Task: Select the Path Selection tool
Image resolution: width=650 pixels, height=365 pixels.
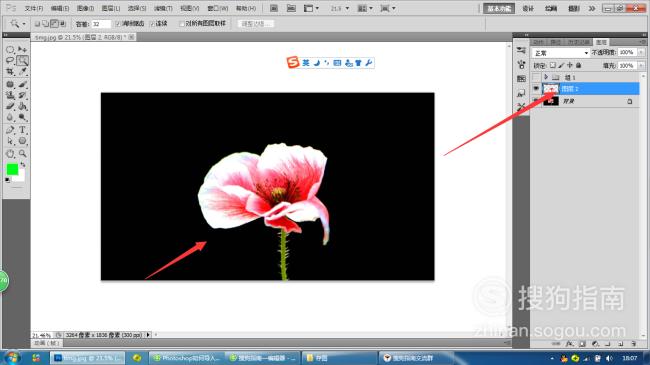Action: pos(10,141)
